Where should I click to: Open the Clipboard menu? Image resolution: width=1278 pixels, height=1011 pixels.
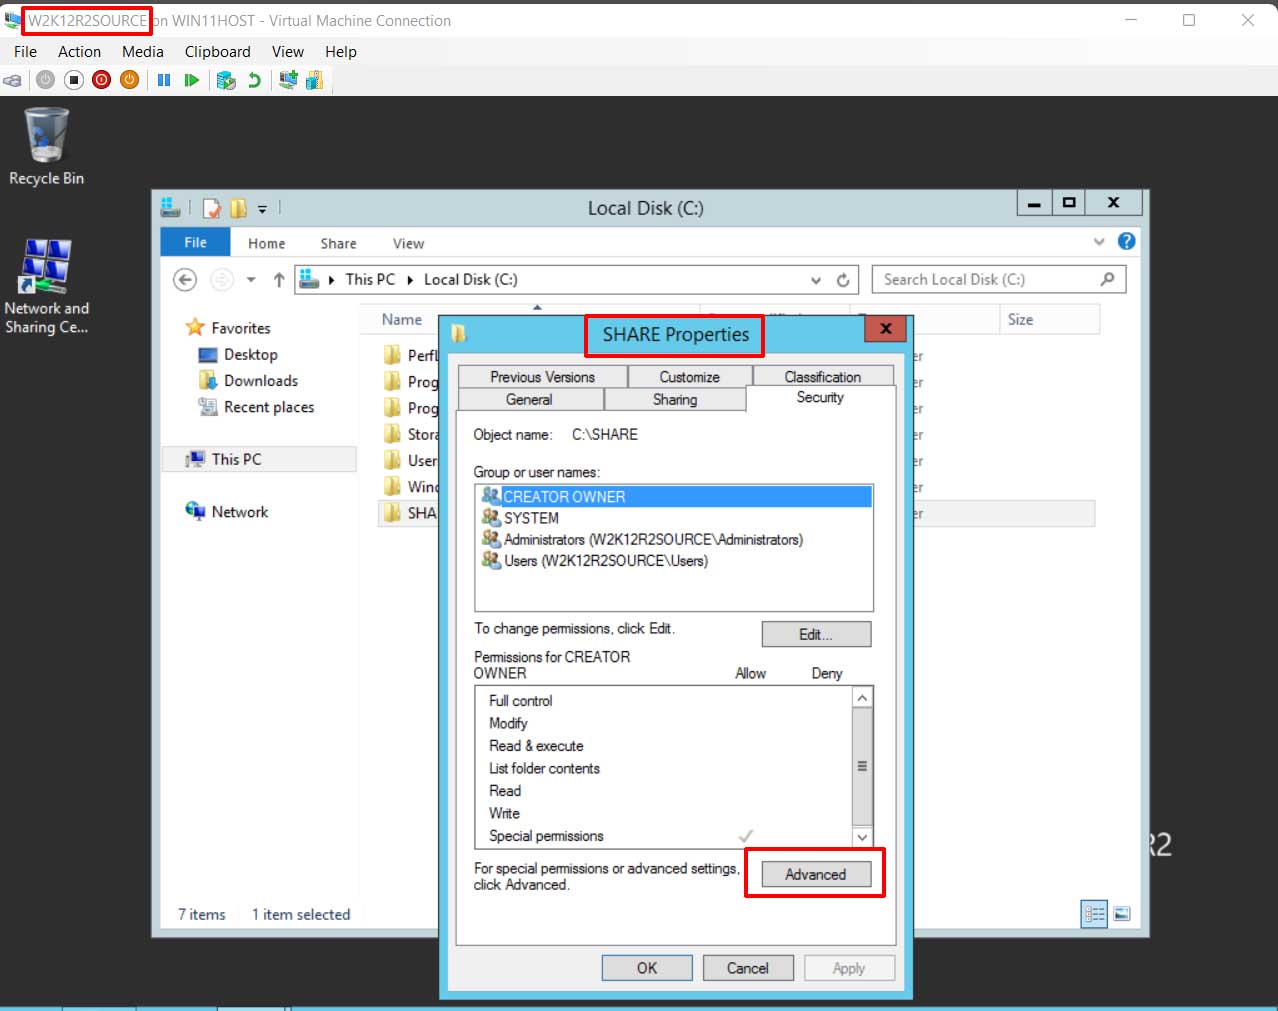pos(217,51)
